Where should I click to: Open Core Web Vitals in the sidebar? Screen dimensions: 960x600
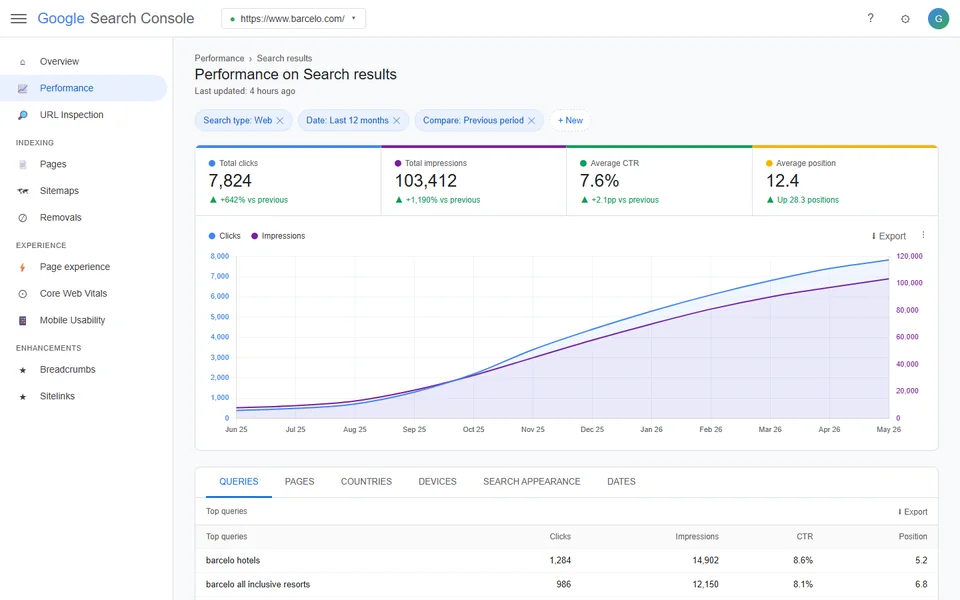point(83,294)
